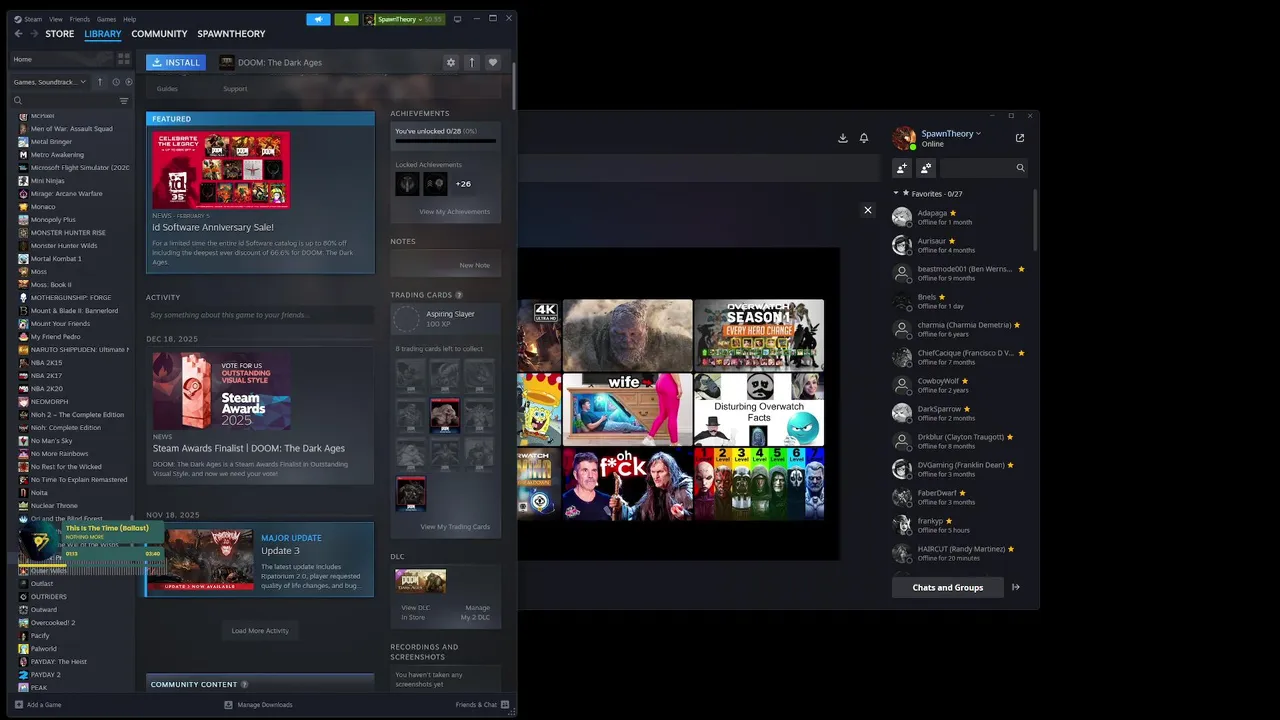Open the Friends menu

coord(80,19)
